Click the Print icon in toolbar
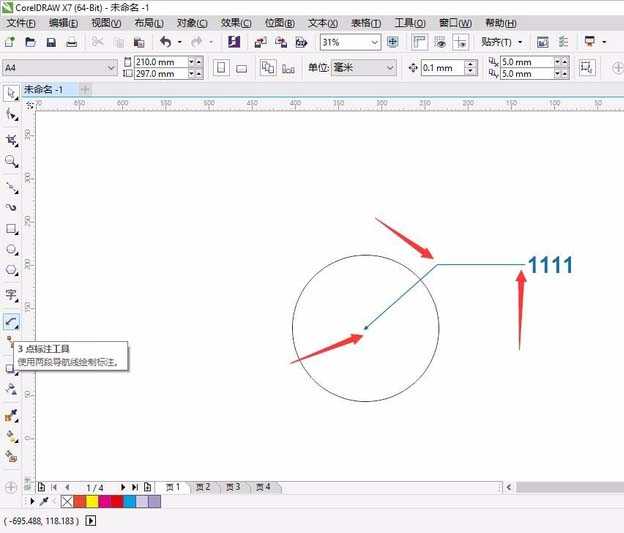The width and height of the screenshot is (624, 533). 71,42
